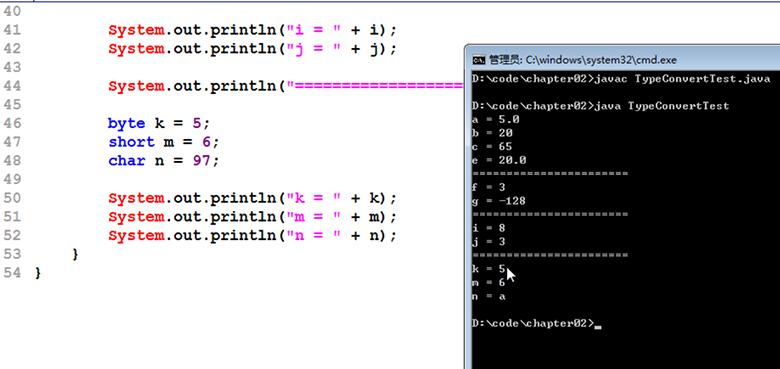Click the equals-sign string on line 44

tap(374, 87)
